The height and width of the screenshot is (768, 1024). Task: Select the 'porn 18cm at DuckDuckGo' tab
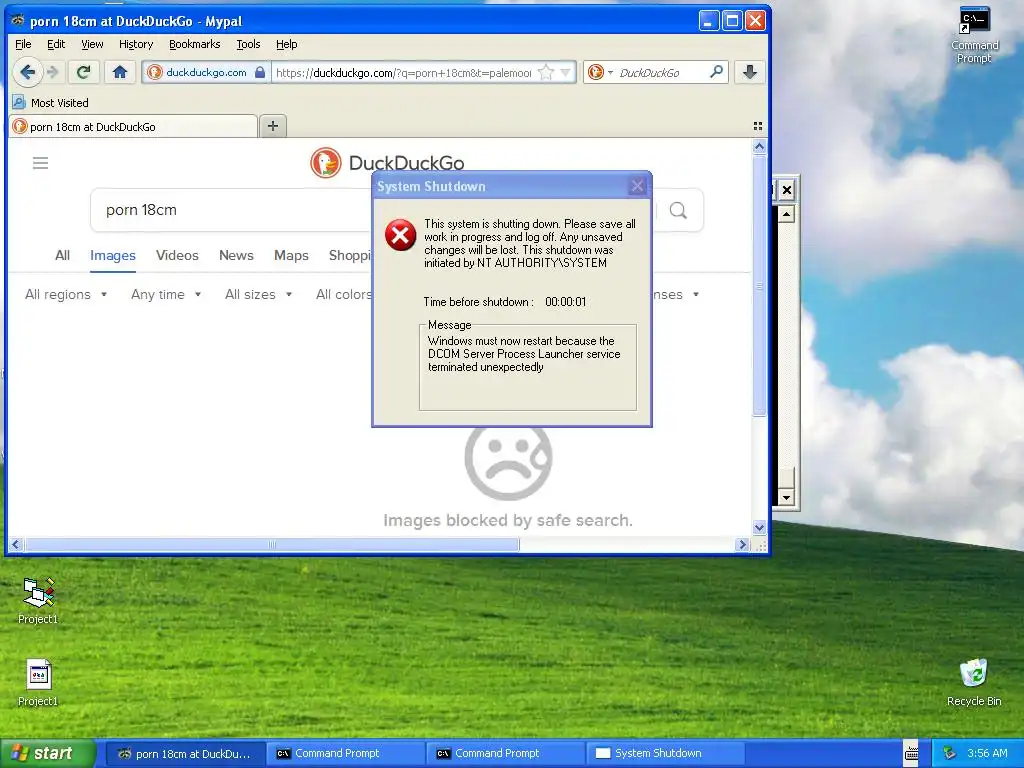click(133, 127)
